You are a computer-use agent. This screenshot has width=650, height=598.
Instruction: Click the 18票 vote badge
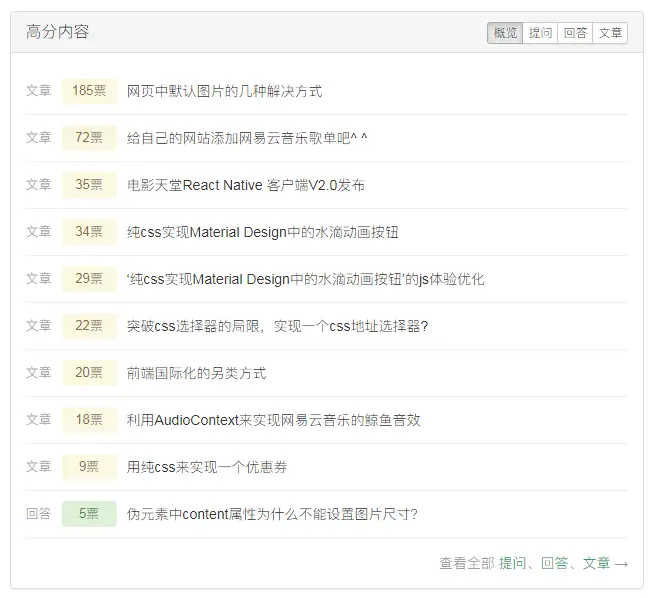click(89, 420)
